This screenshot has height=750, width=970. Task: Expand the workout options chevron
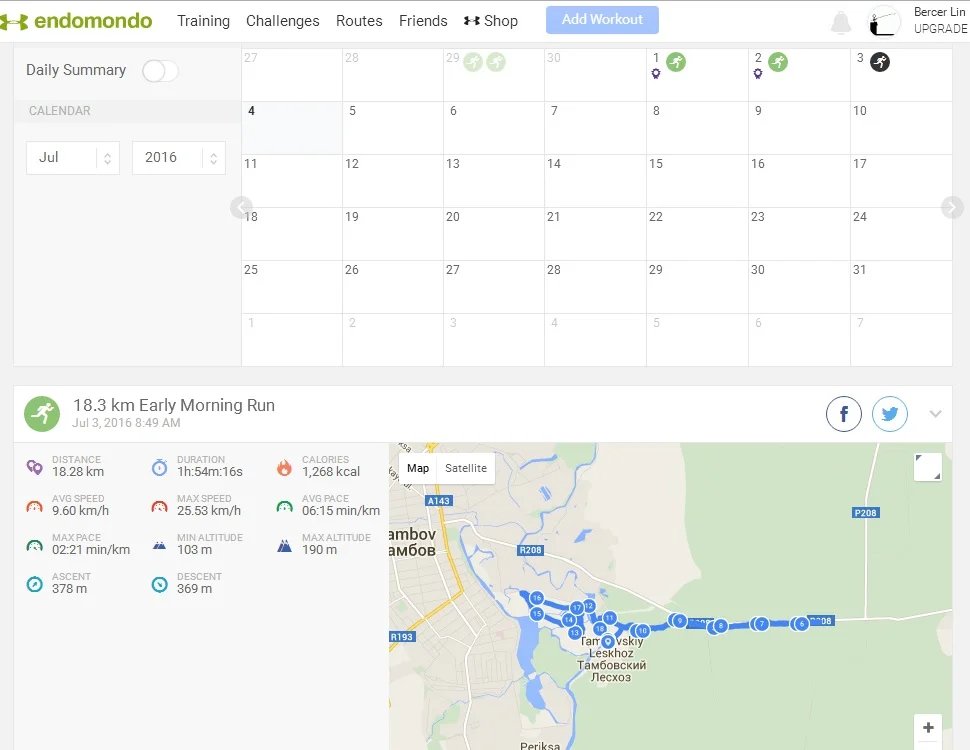click(x=935, y=414)
